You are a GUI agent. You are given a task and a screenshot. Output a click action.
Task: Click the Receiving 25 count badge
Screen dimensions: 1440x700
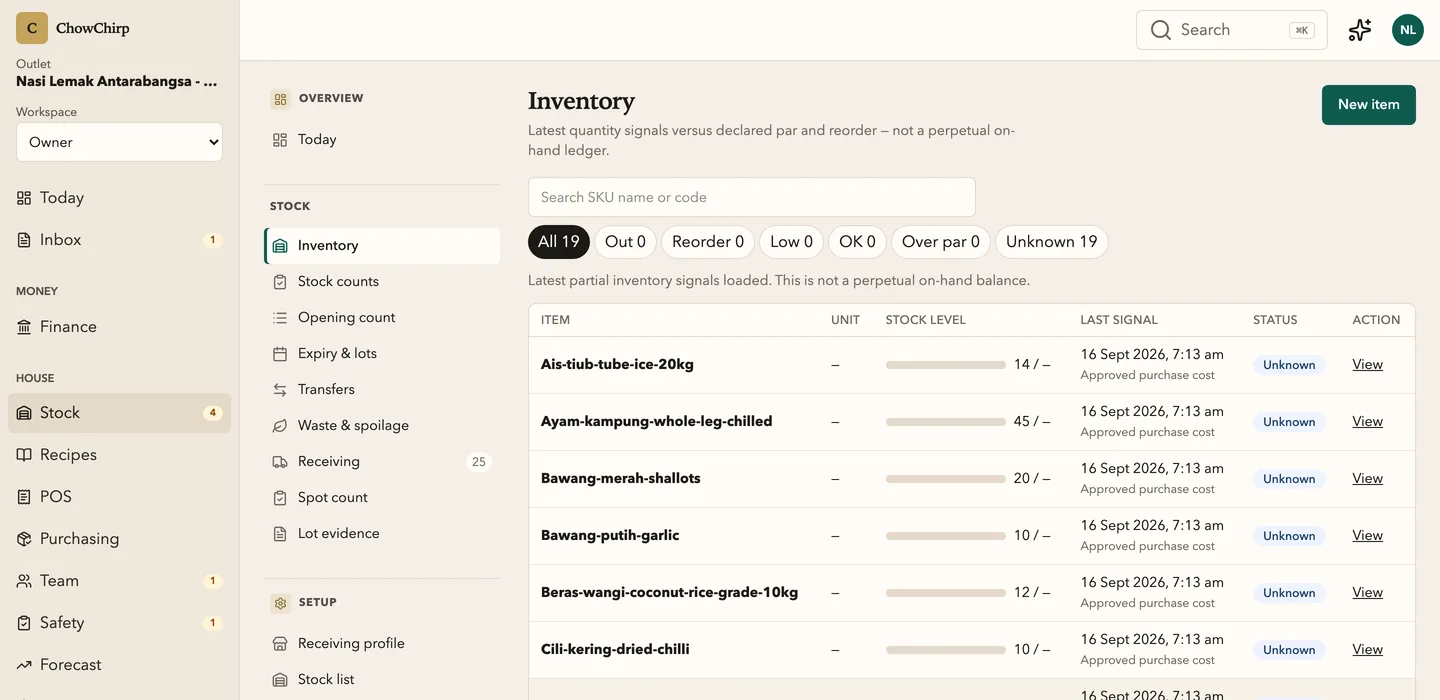point(479,462)
